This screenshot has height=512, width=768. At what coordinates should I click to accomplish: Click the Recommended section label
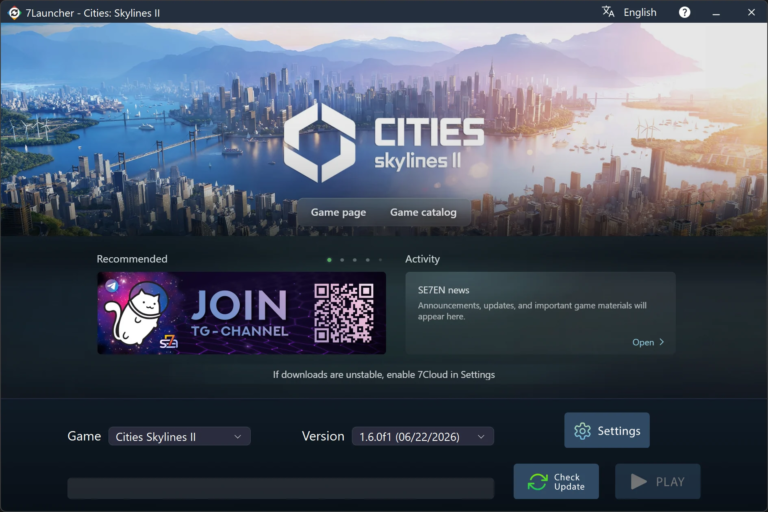132,259
